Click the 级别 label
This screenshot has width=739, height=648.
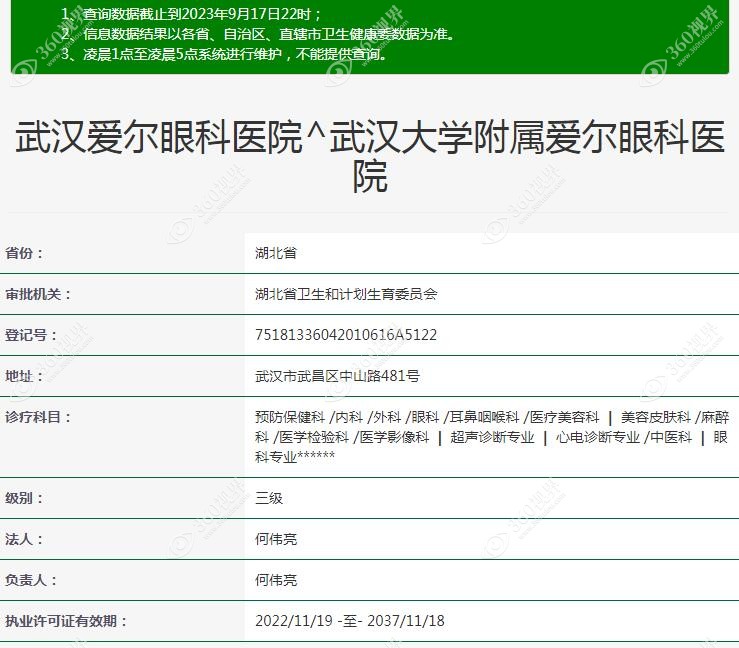point(24,498)
